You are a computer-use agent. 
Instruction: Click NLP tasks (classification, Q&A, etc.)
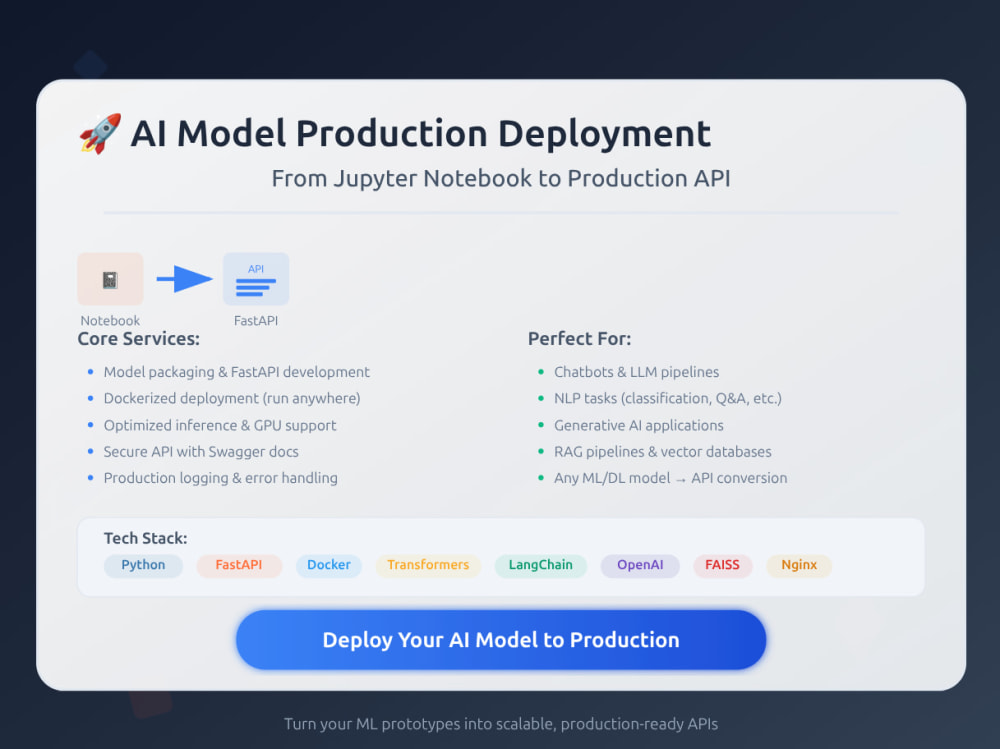[x=667, y=398]
